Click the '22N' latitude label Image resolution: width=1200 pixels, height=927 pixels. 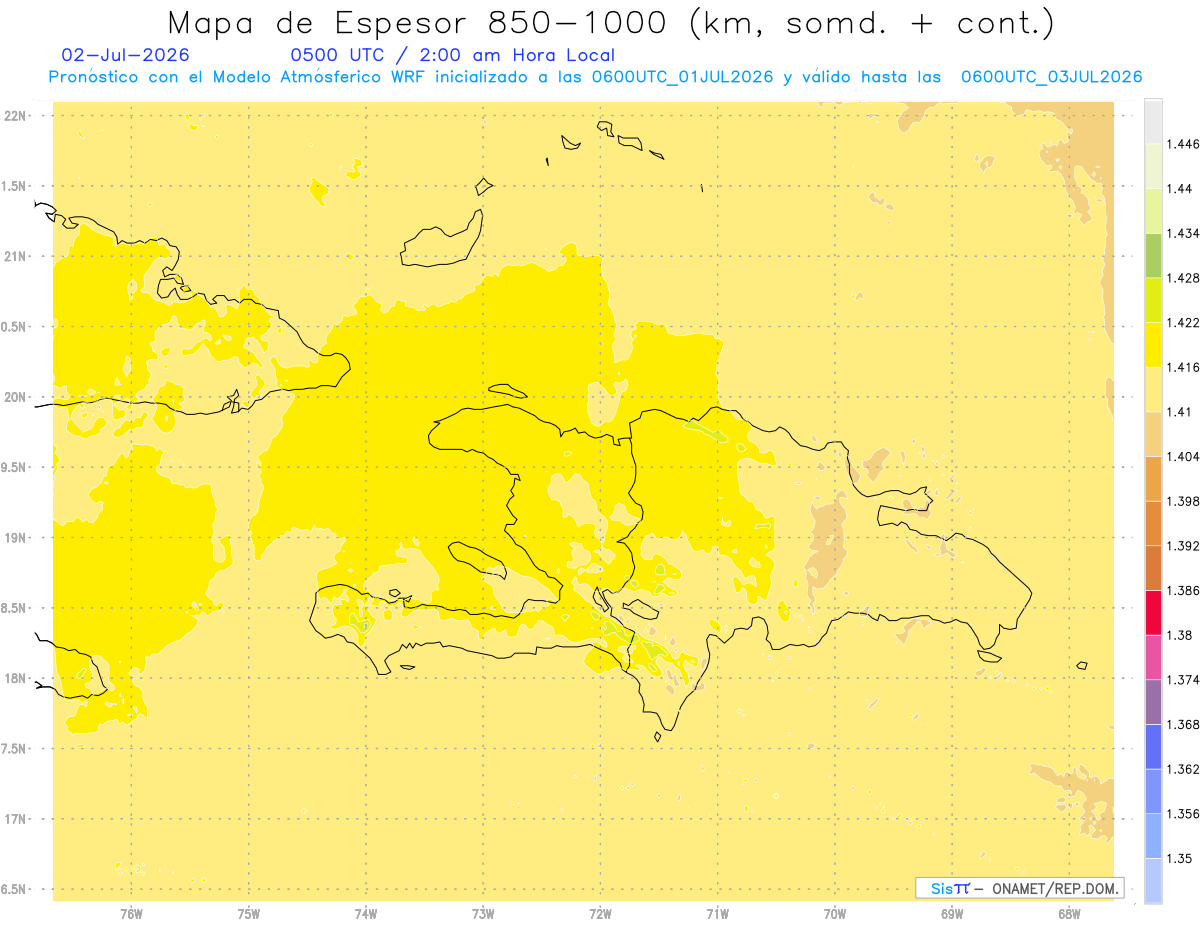coord(15,115)
